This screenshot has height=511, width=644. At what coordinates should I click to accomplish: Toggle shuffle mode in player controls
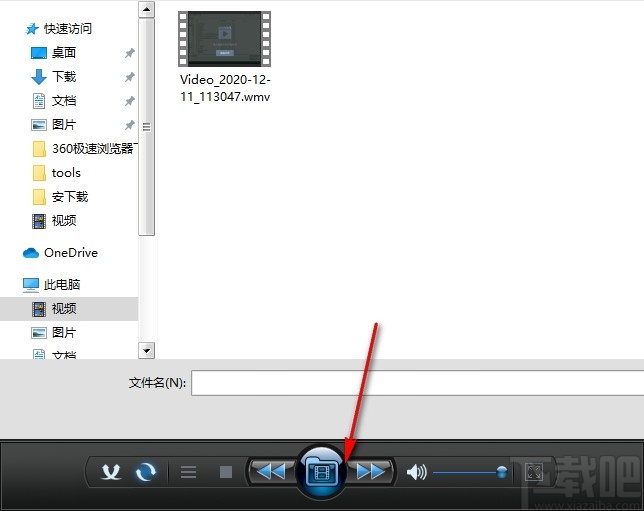[x=112, y=472]
